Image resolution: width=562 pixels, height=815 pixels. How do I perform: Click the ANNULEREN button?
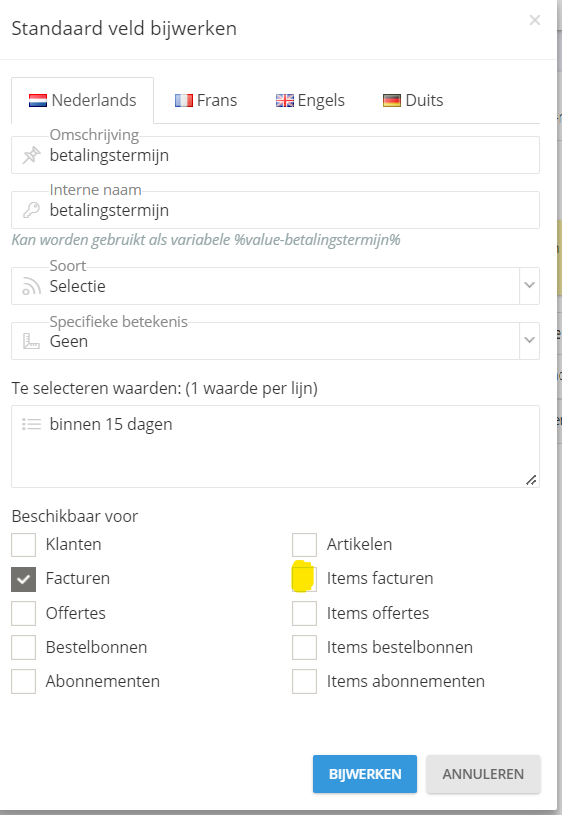(x=483, y=774)
